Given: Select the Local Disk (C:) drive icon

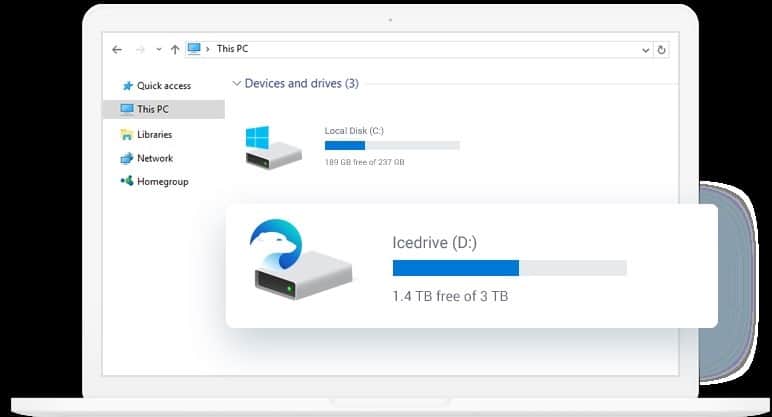Looking at the screenshot, I should tap(273, 147).
